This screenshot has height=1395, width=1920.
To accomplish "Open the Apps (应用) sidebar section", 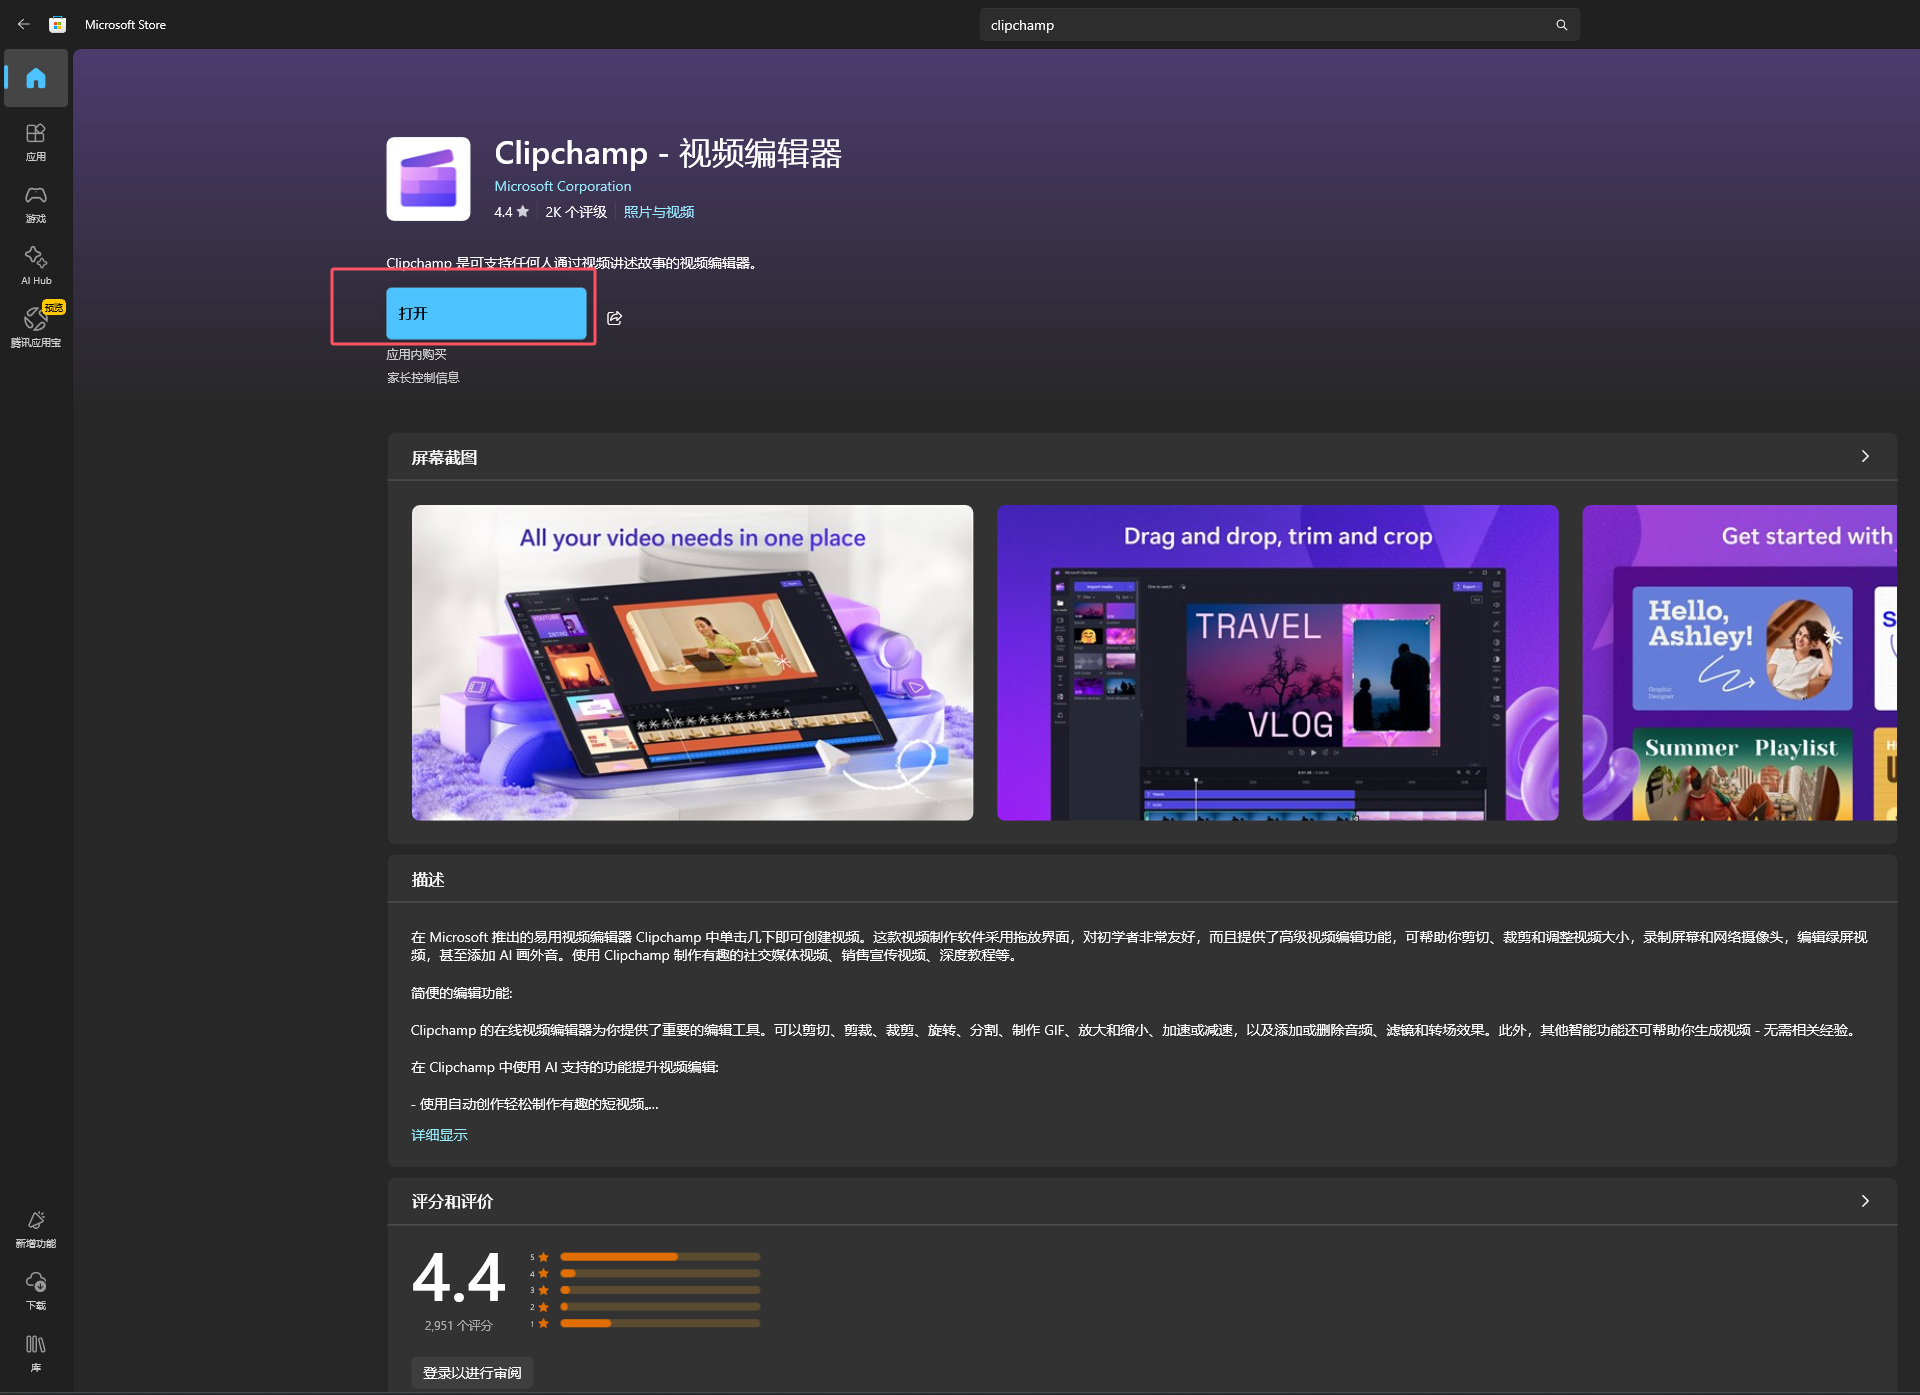I will 36,141.
